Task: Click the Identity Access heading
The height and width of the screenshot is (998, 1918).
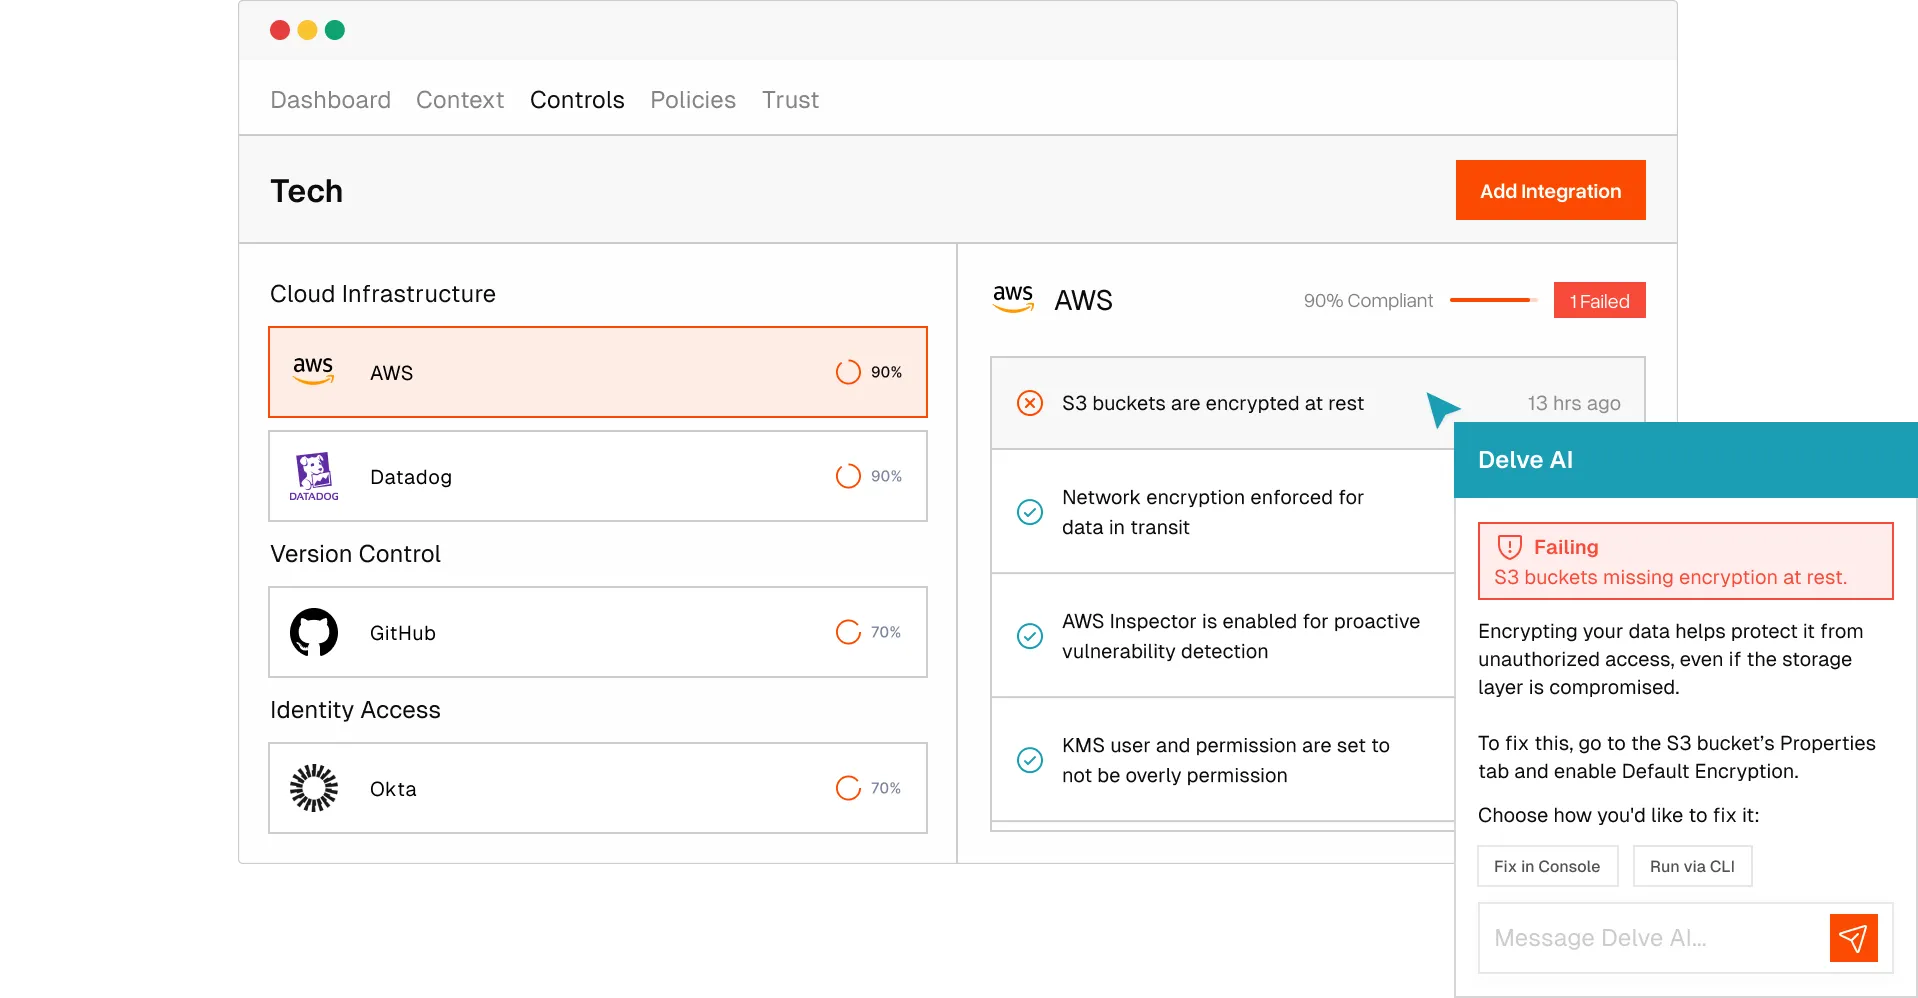Action: click(355, 710)
